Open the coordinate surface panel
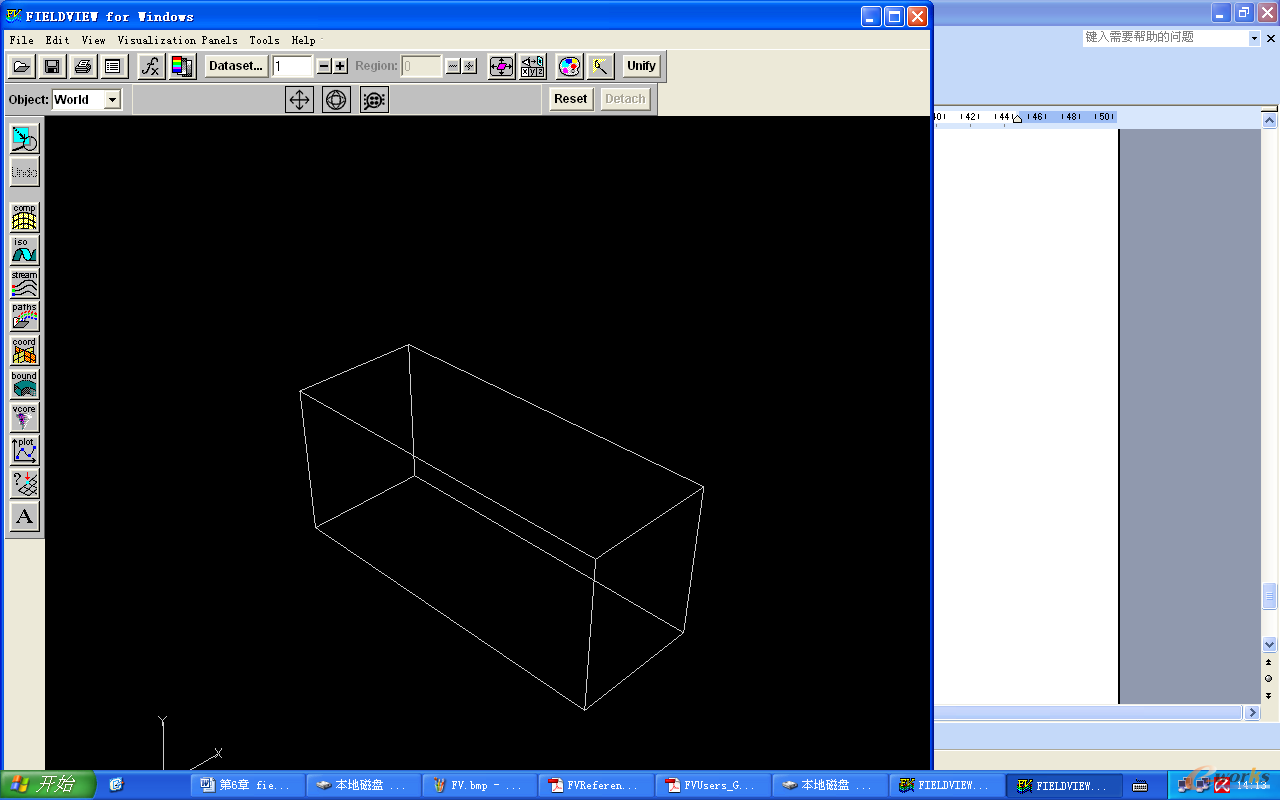The image size is (1280, 800). [x=24, y=350]
